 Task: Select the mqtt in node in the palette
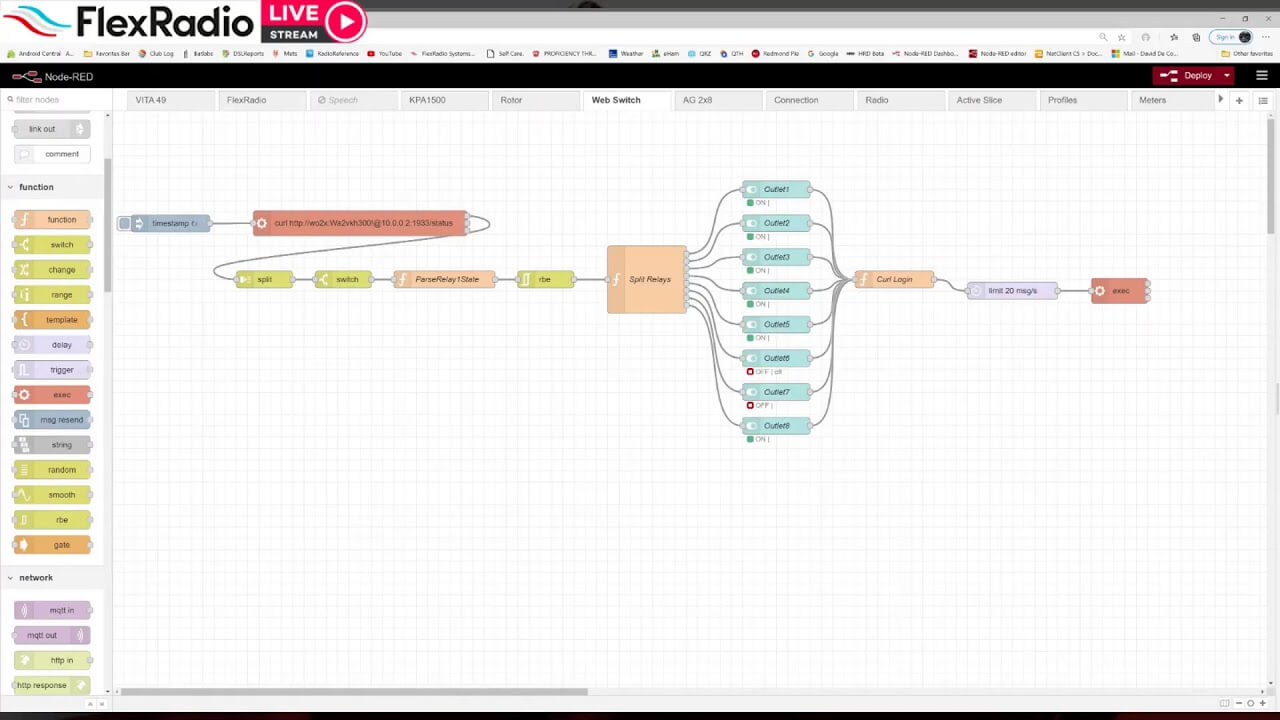tap(52, 610)
